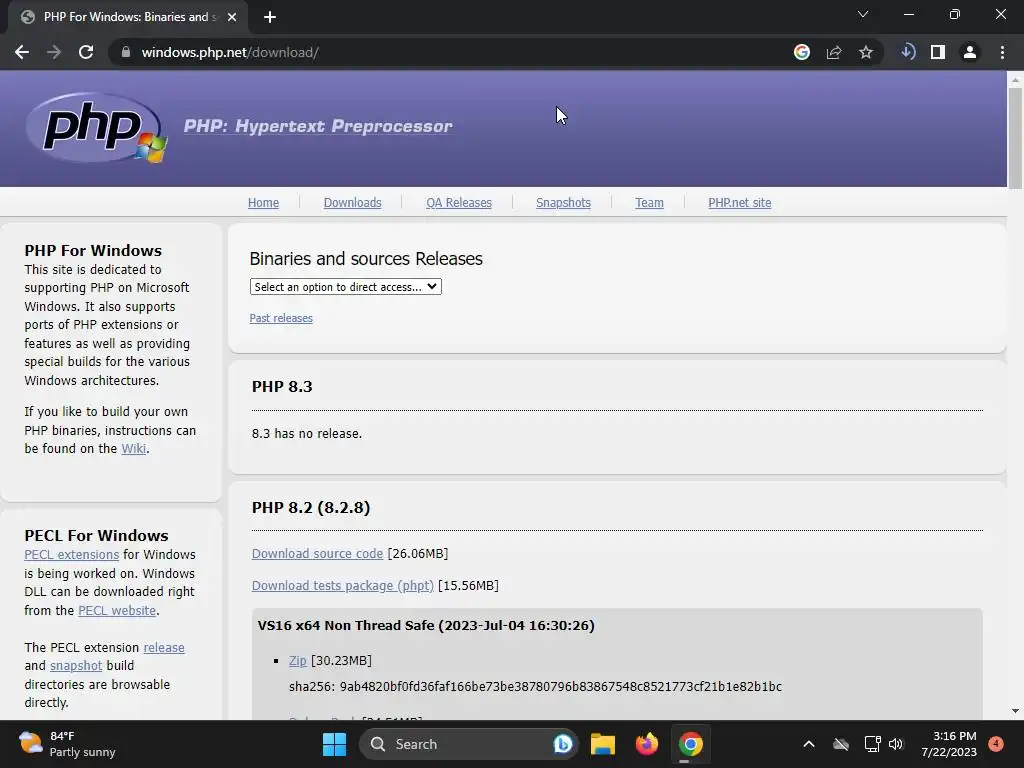This screenshot has width=1024, height=768.
Task: Open the Wiki link in sidebar
Action: pos(134,449)
